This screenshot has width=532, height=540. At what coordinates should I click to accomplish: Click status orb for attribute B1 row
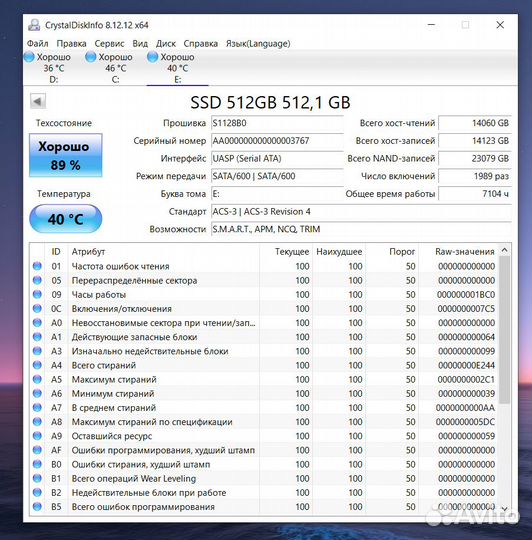click(37, 478)
